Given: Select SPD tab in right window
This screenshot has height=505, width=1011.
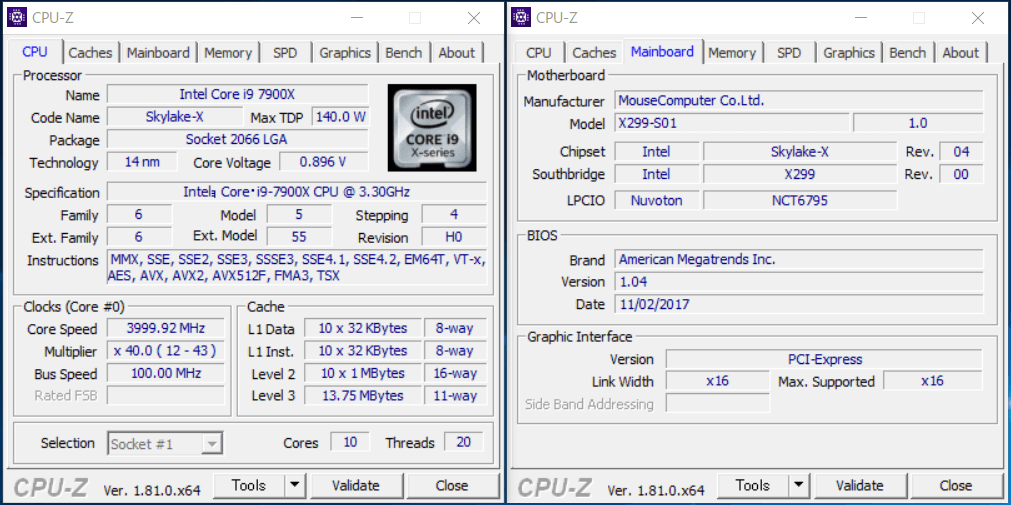Looking at the screenshot, I should 789,53.
